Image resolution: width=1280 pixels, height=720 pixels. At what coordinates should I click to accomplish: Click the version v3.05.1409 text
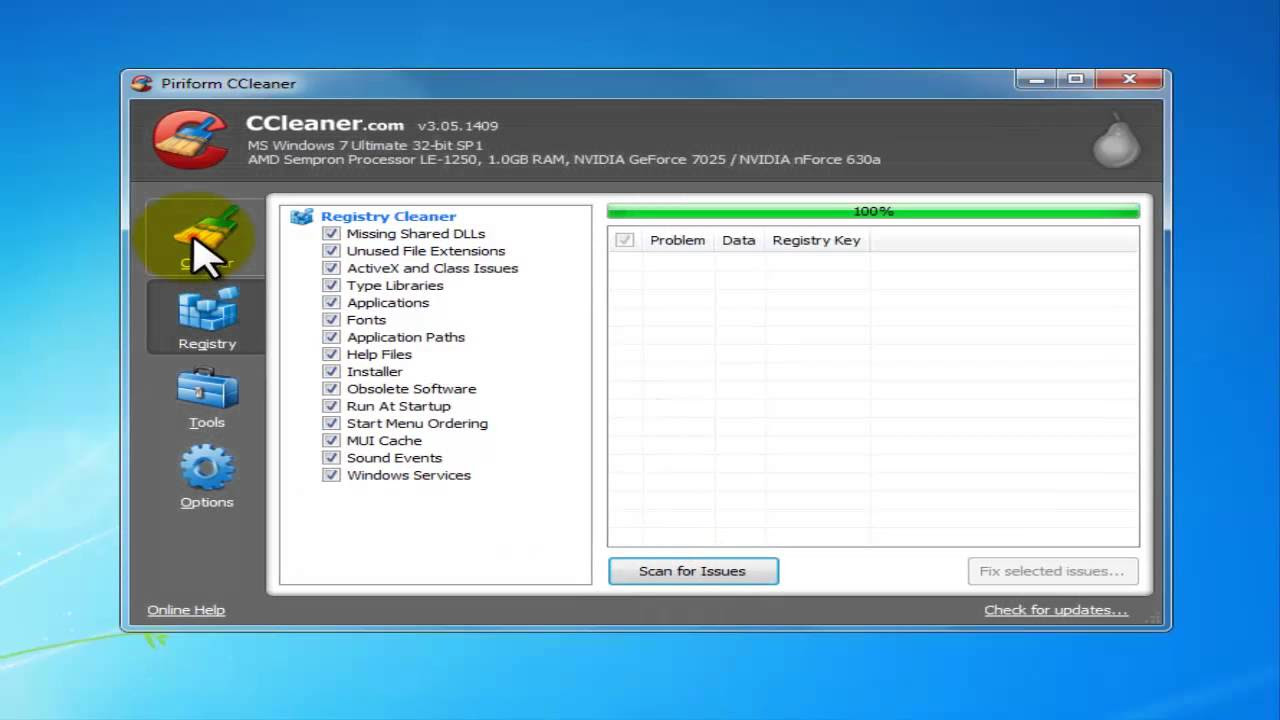(x=458, y=126)
